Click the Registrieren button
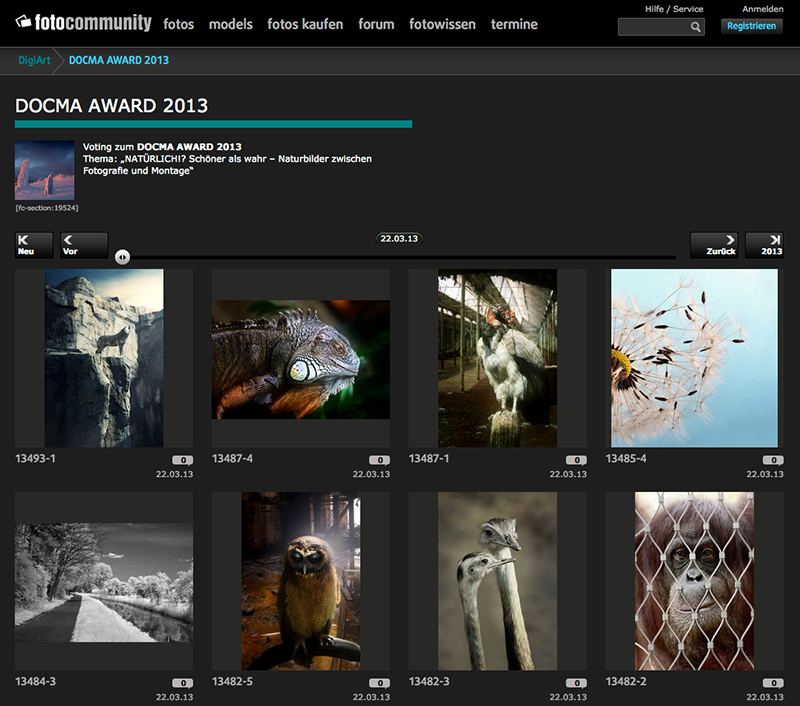Image resolution: width=800 pixels, height=706 pixels. pos(752,26)
